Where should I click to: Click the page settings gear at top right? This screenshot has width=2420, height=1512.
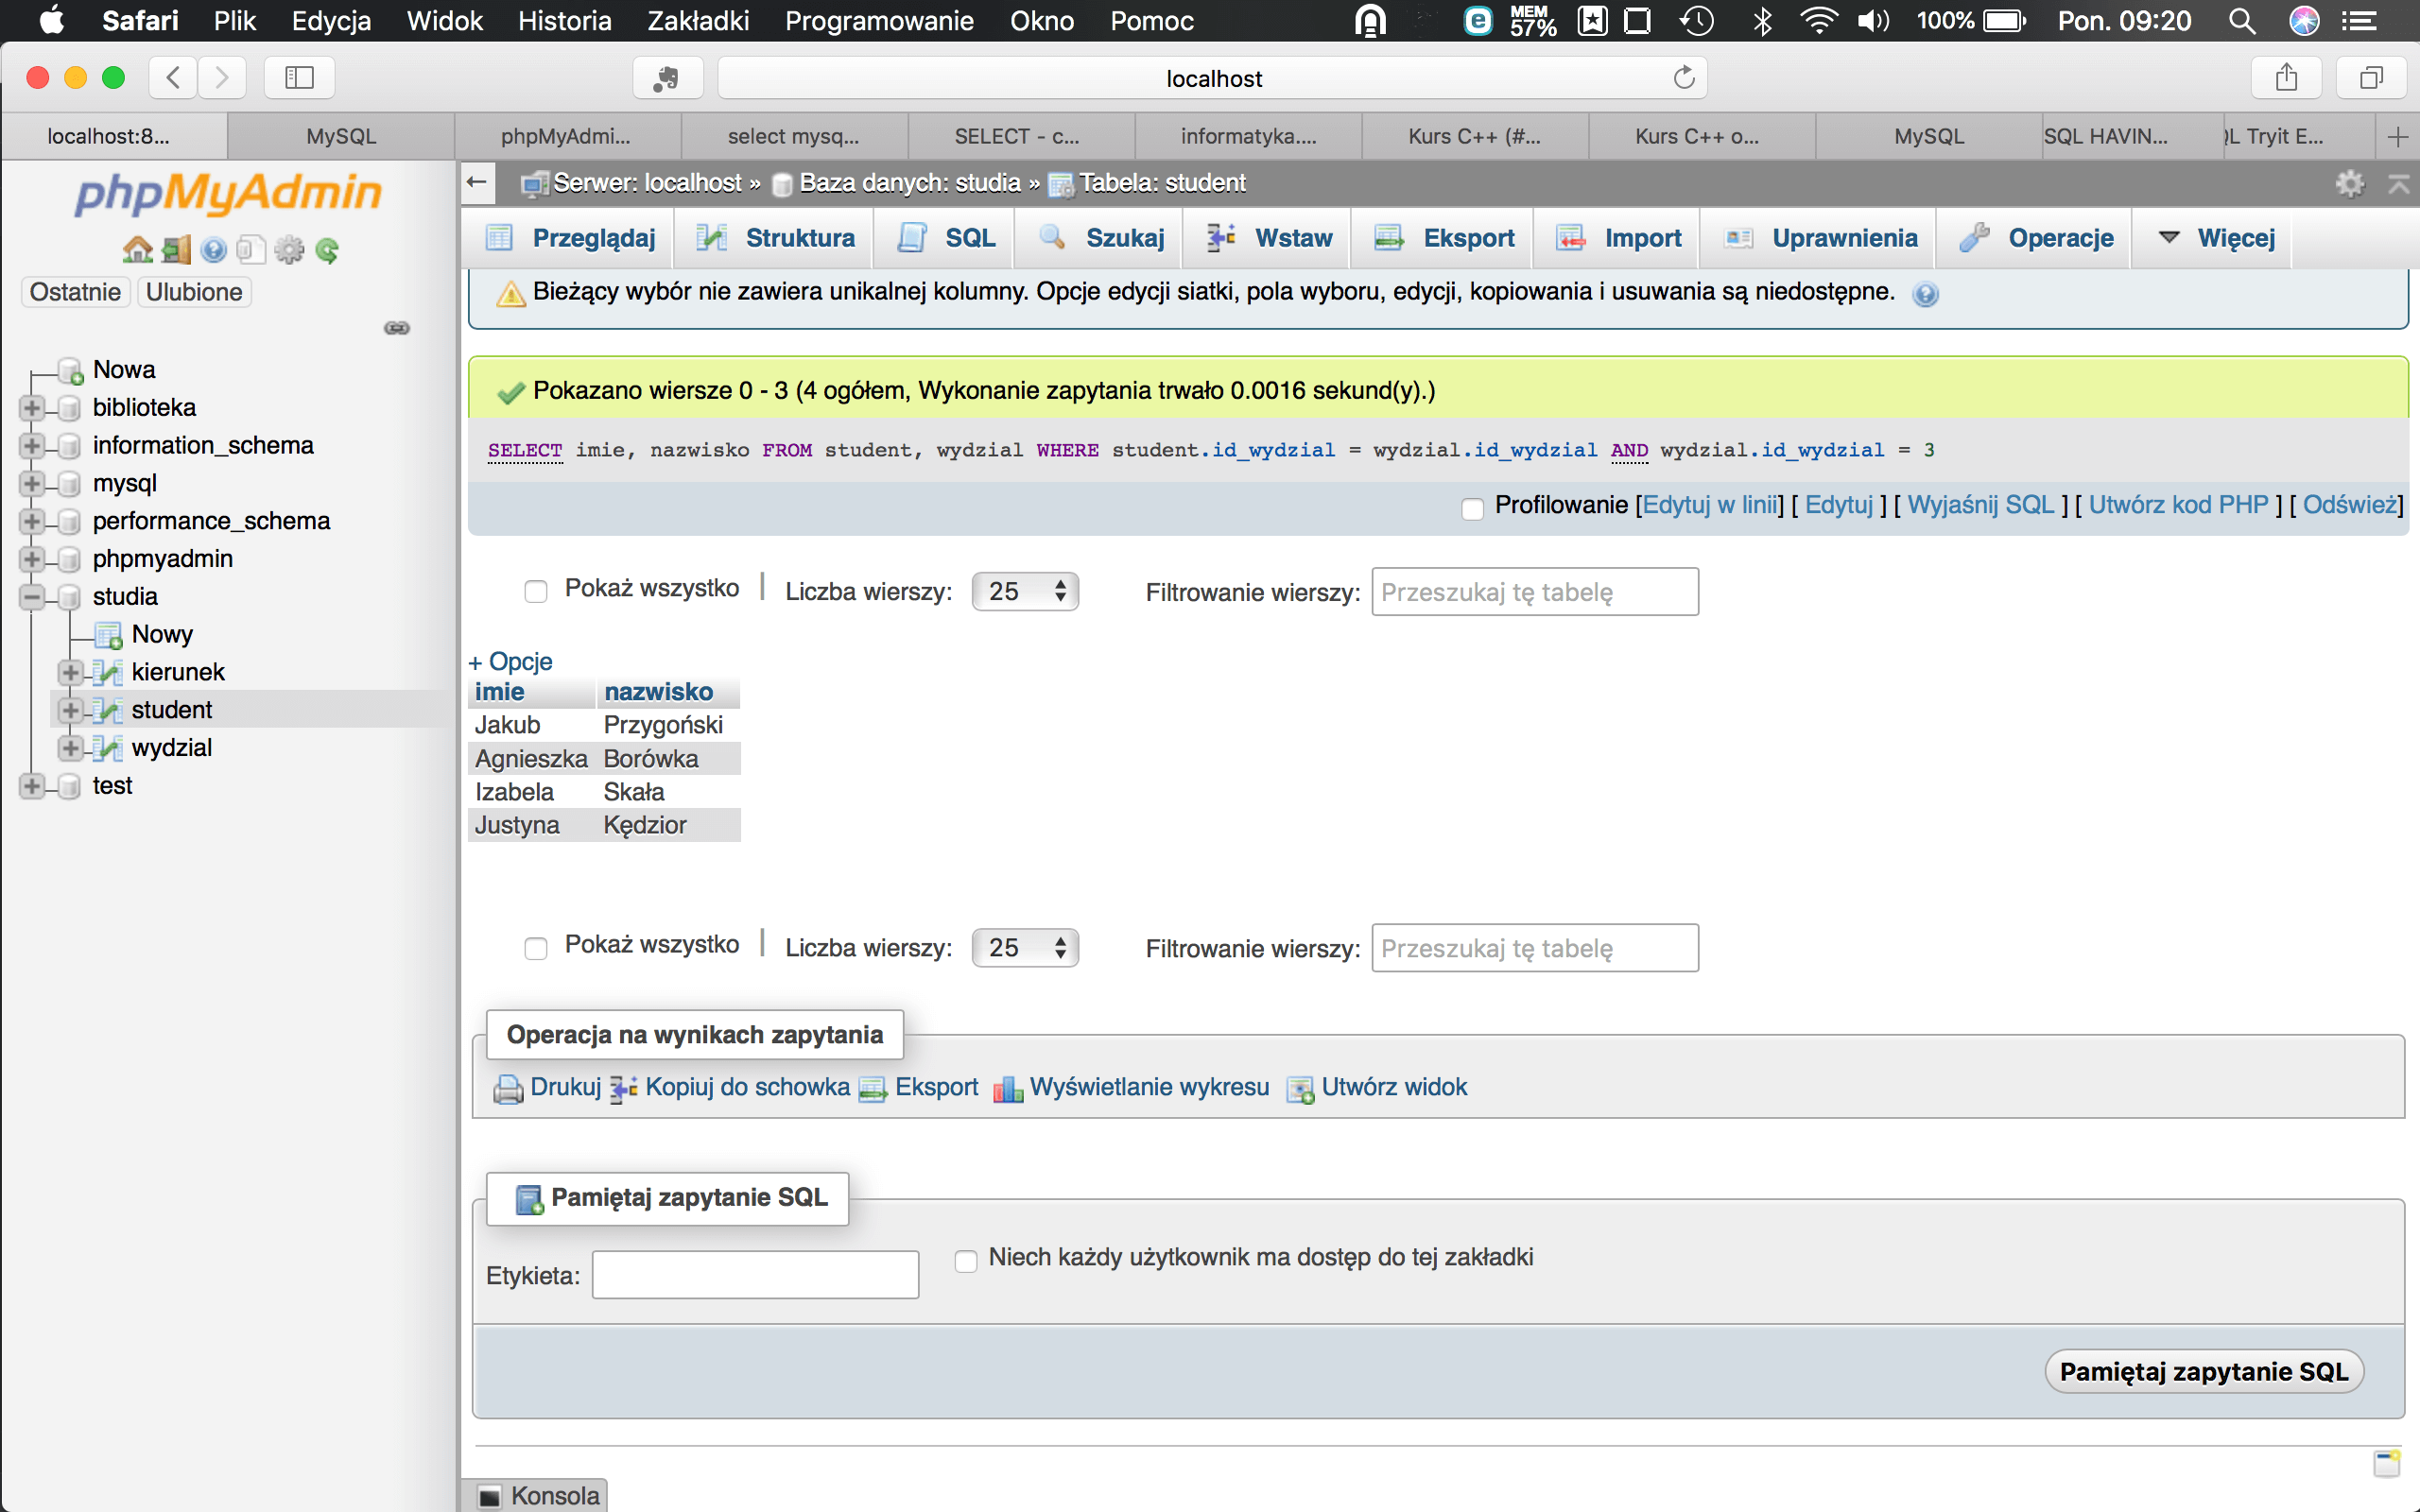pos(2349,183)
